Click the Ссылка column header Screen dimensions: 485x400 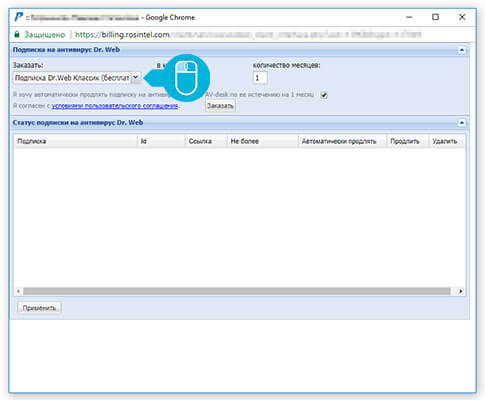pos(206,141)
